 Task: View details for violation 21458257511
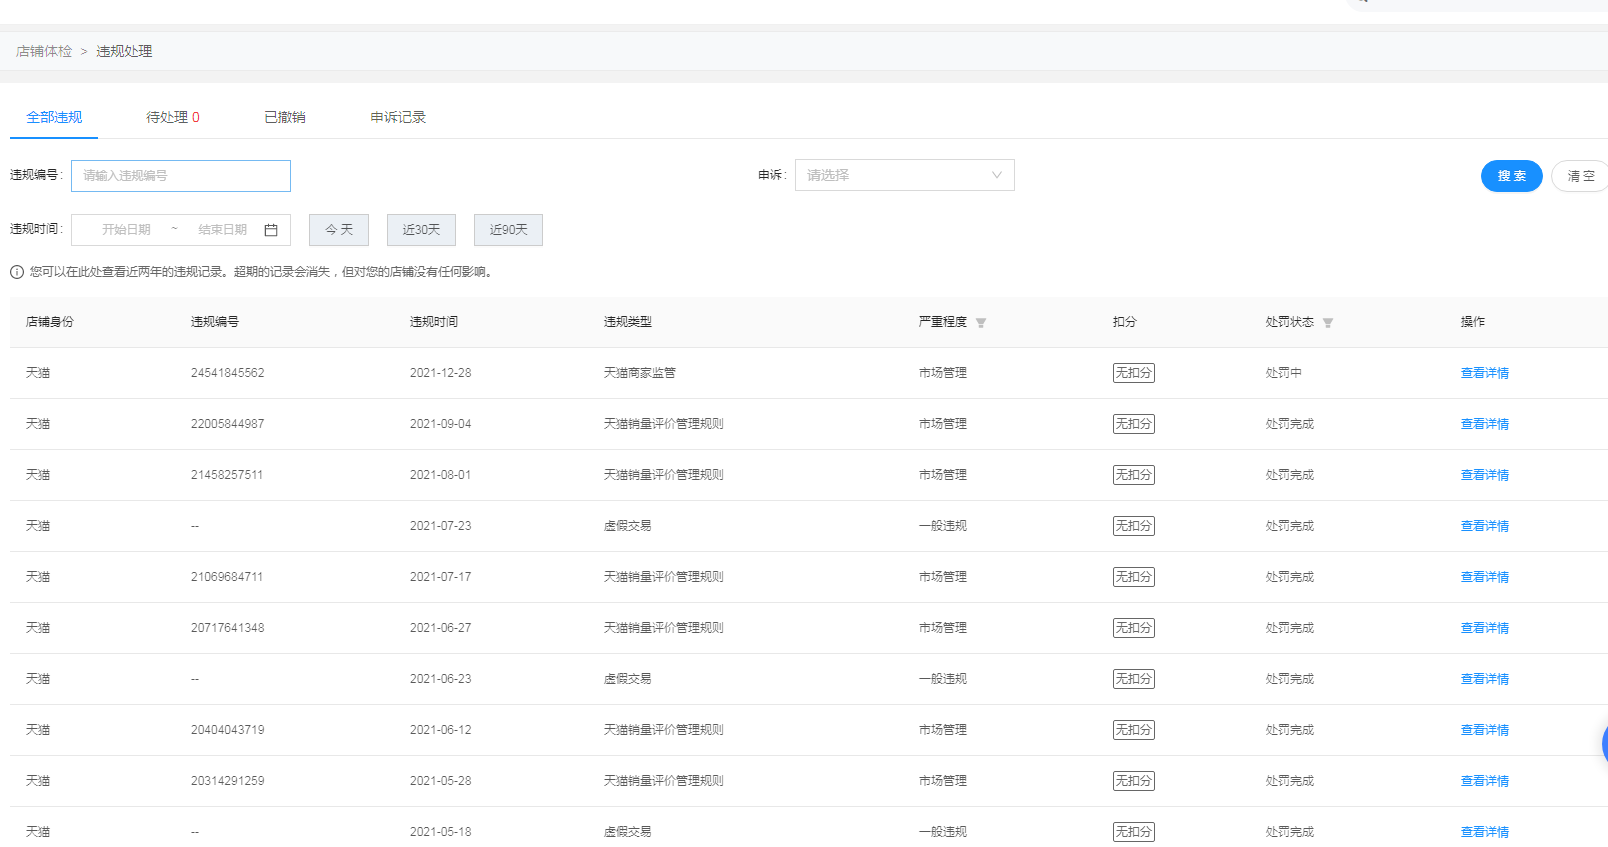click(x=1485, y=475)
